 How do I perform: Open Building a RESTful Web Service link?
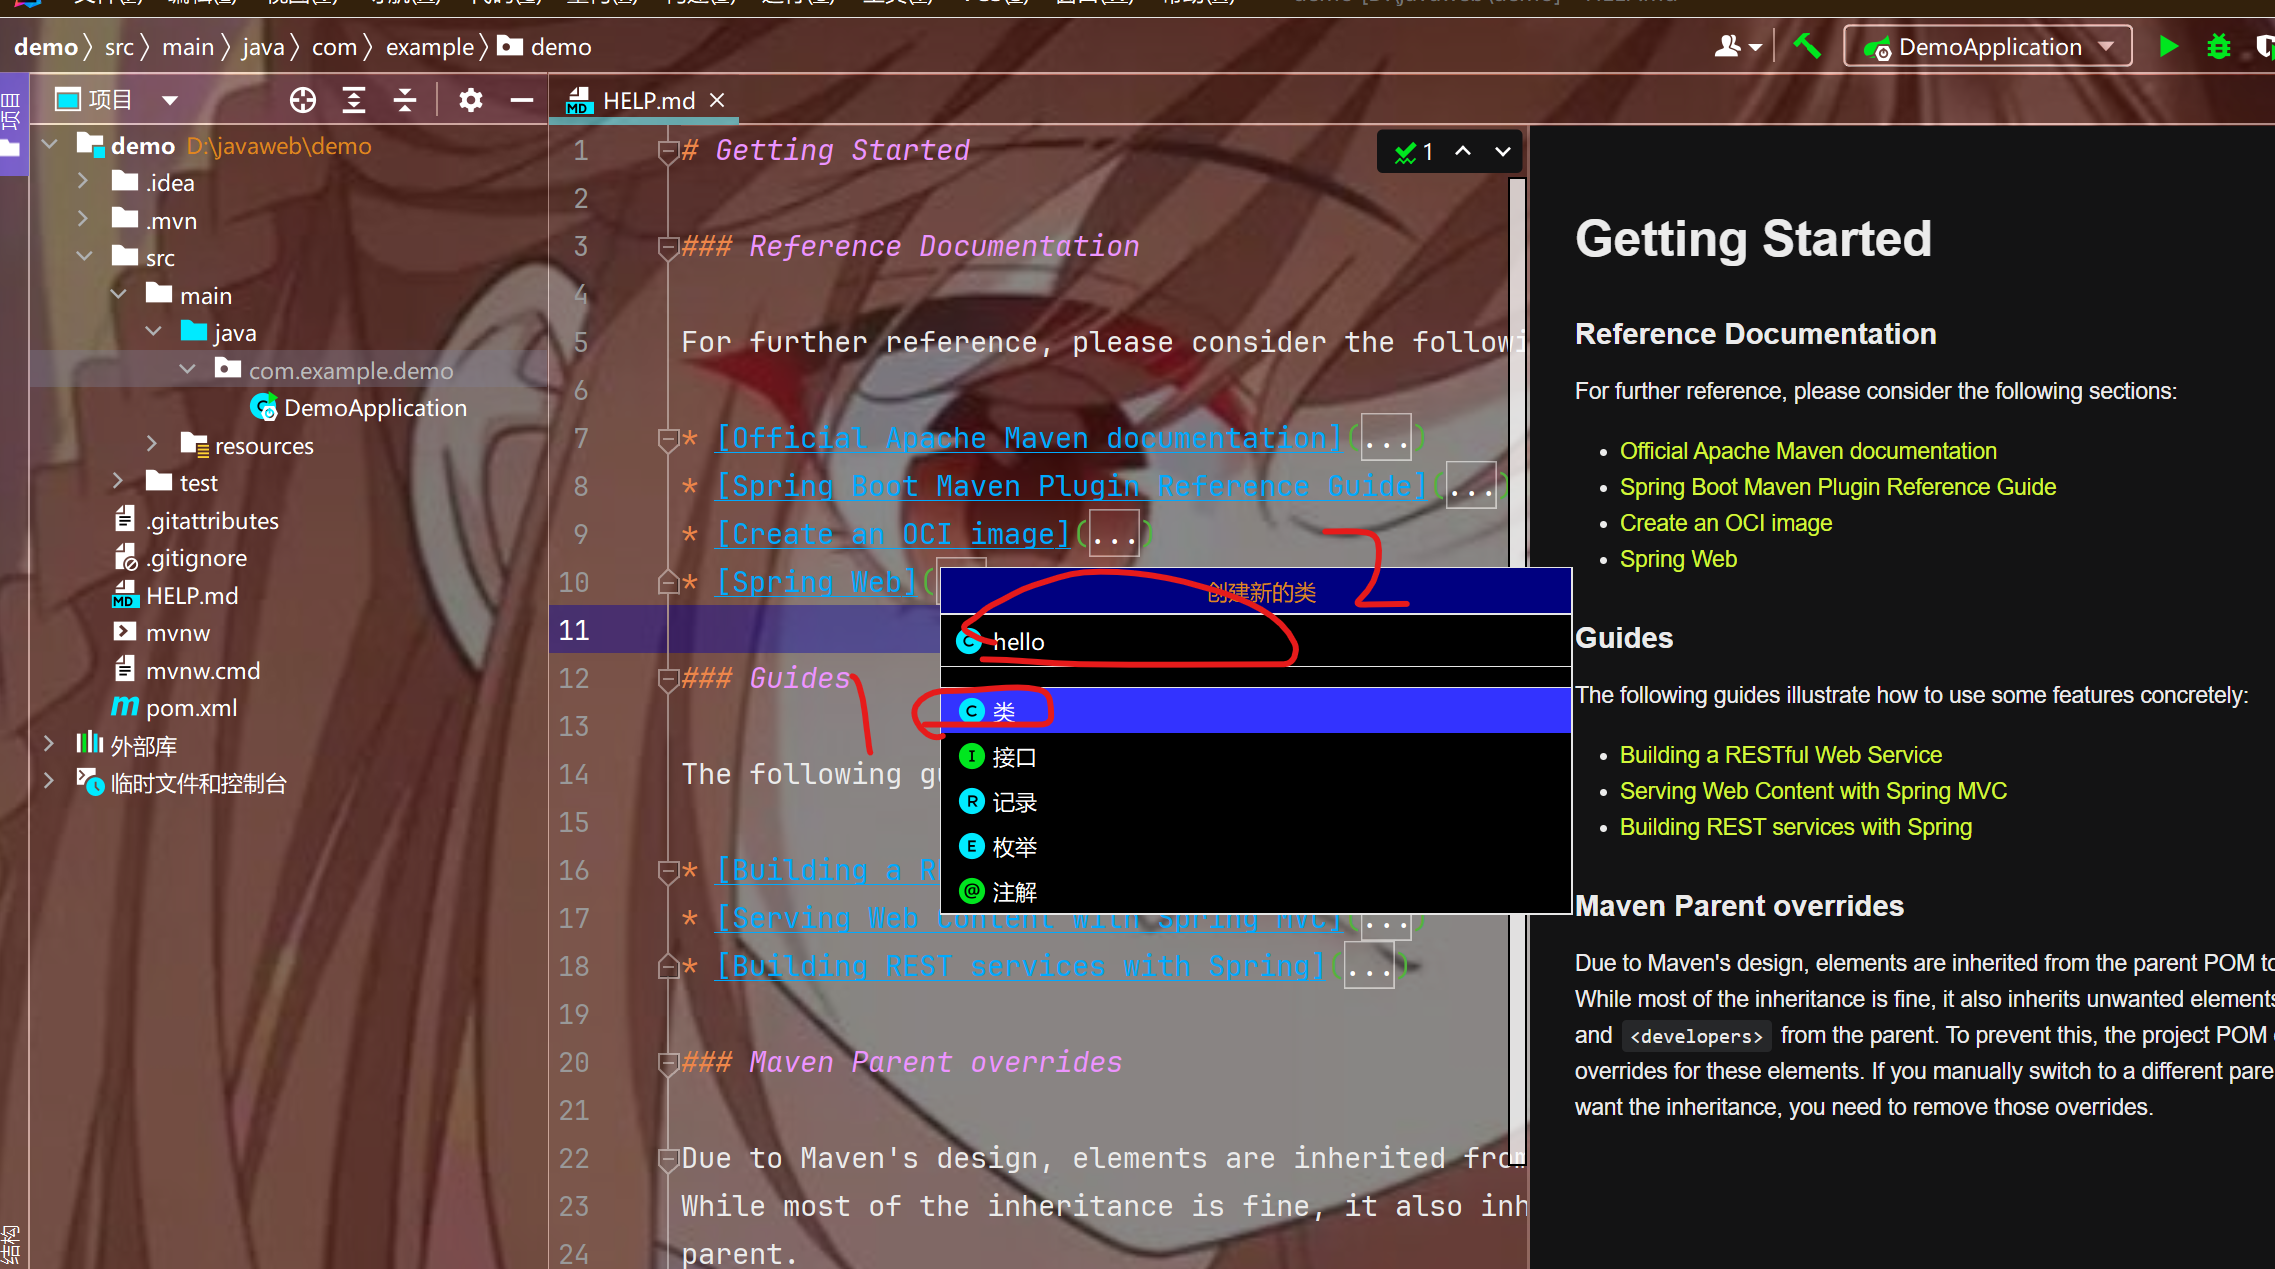[x=1780, y=755]
